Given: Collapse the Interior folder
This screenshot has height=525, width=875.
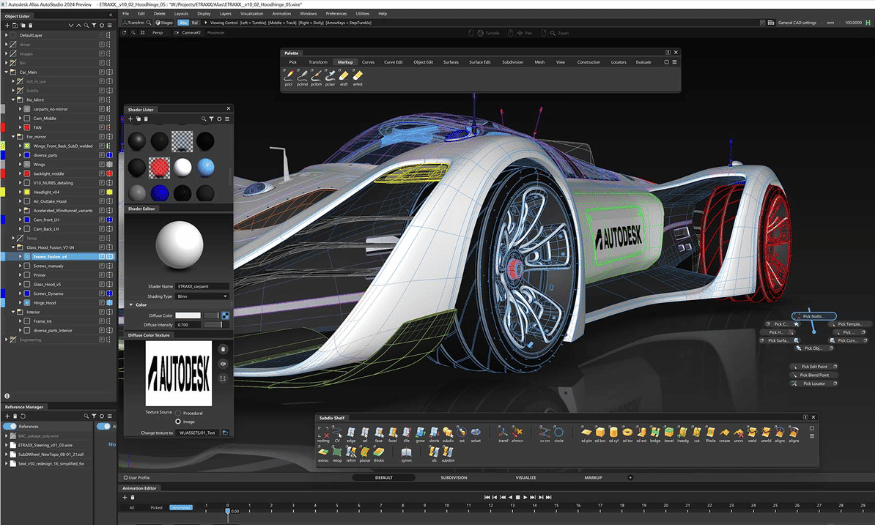Looking at the screenshot, I should [13, 312].
